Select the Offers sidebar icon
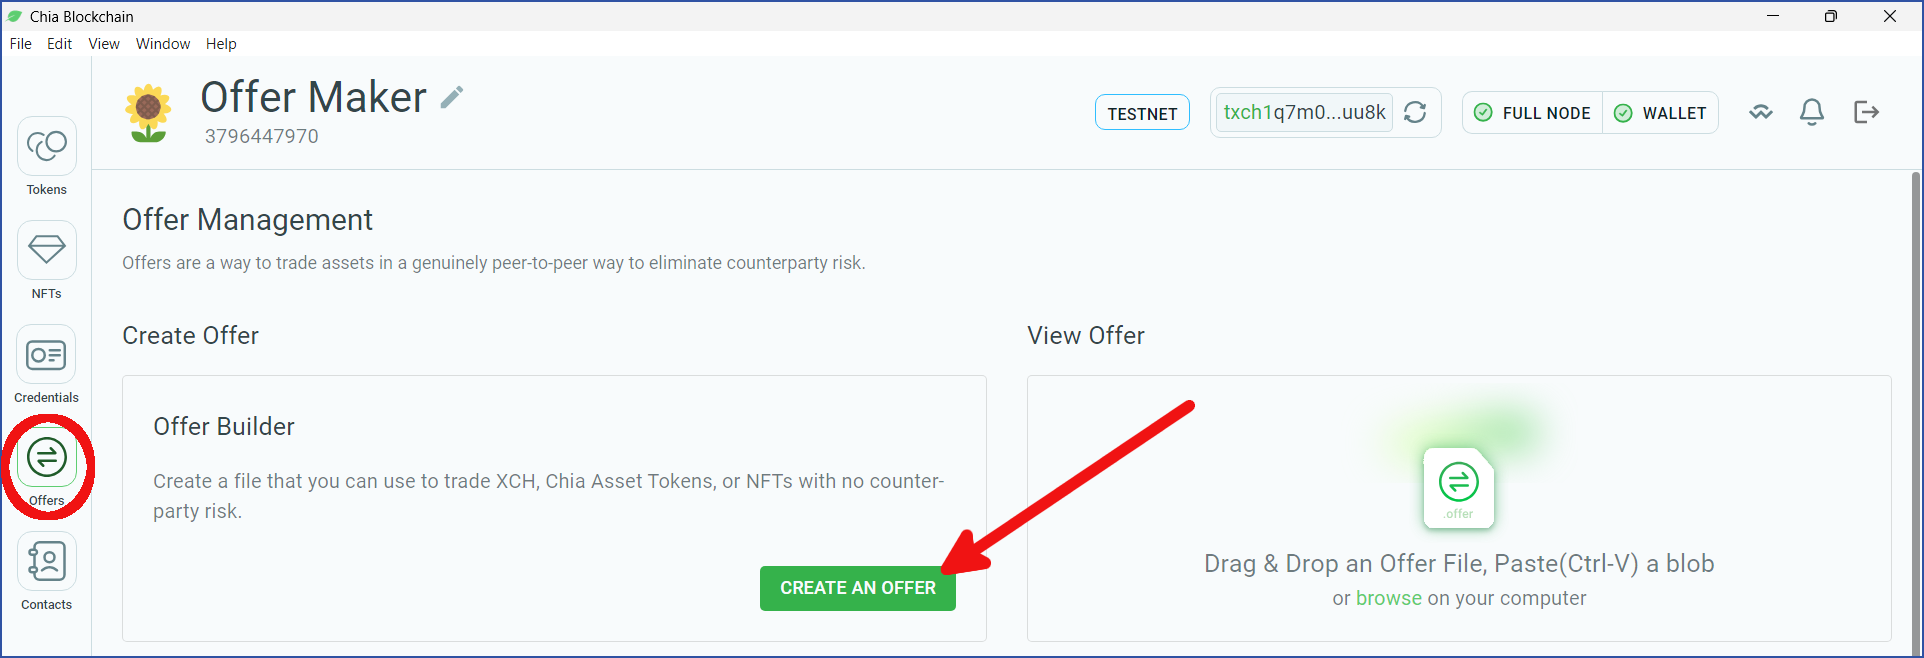Viewport: 1924px width, 658px height. click(x=46, y=468)
